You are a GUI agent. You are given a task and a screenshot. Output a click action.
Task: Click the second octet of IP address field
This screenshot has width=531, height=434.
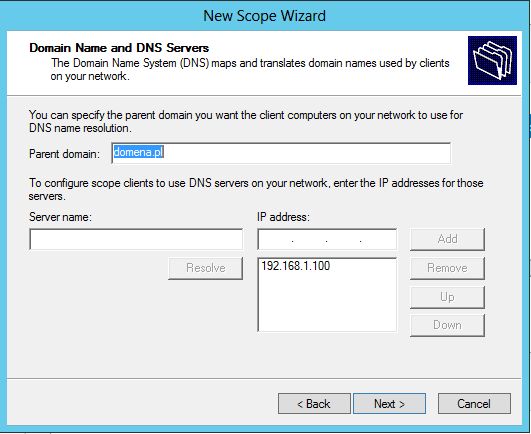[x=309, y=239]
